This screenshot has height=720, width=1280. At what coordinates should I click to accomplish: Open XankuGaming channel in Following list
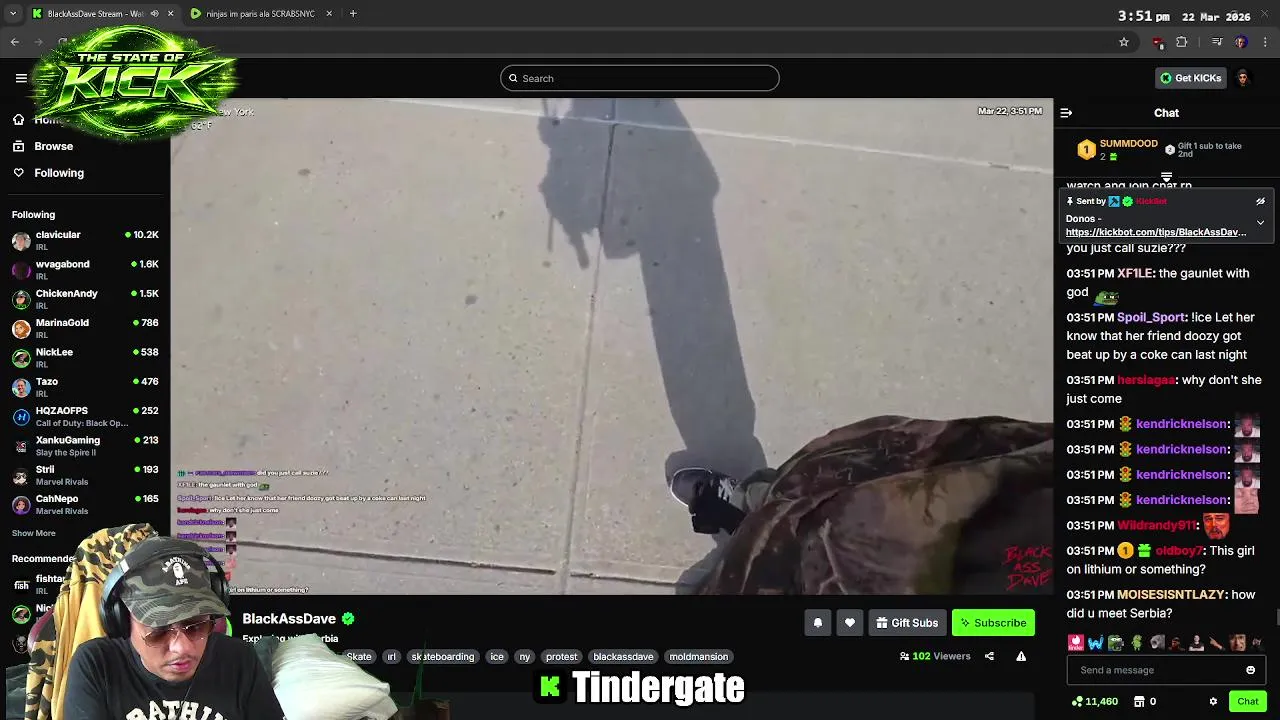pos(85,446)
